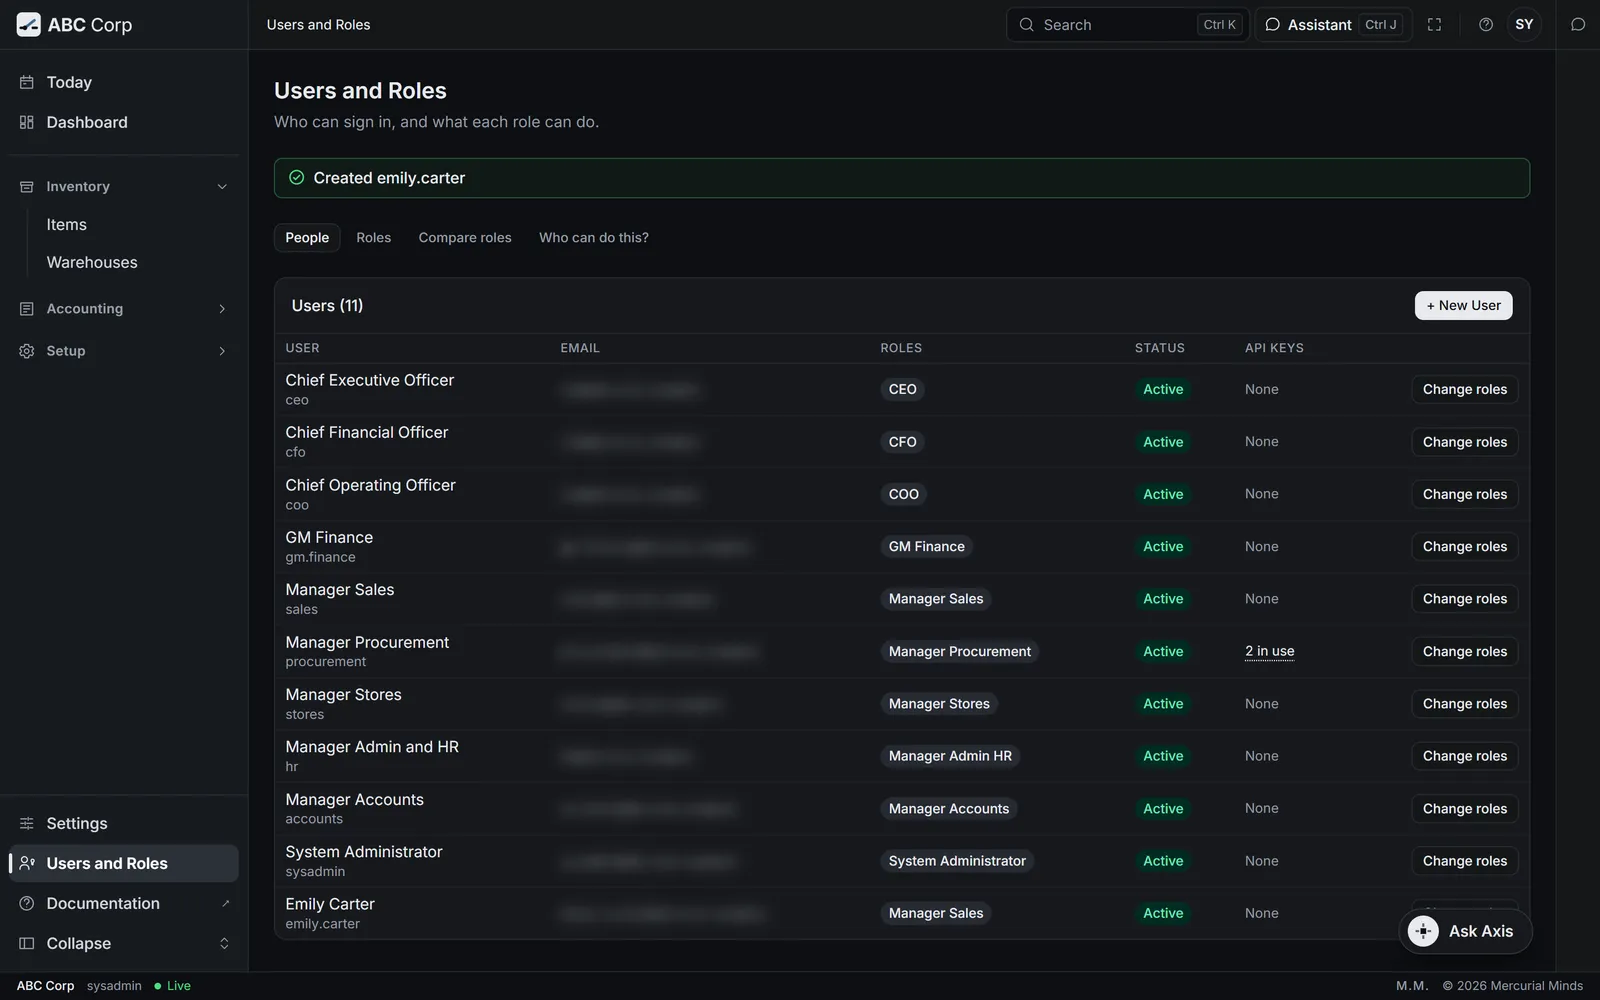Viewport: 1600px width, 1000px height.
Task: Select the Who can do this? tab
Action: click(594, 238)
